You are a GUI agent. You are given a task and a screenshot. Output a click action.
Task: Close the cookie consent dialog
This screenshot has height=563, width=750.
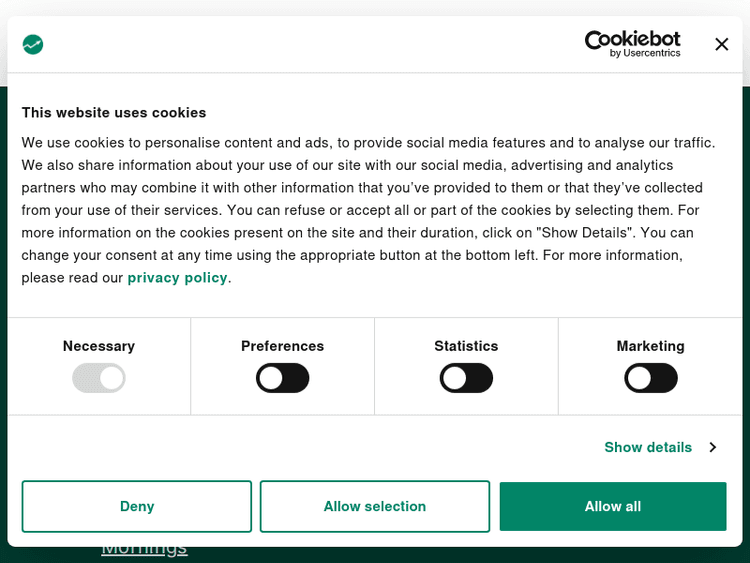pos(721,44)
